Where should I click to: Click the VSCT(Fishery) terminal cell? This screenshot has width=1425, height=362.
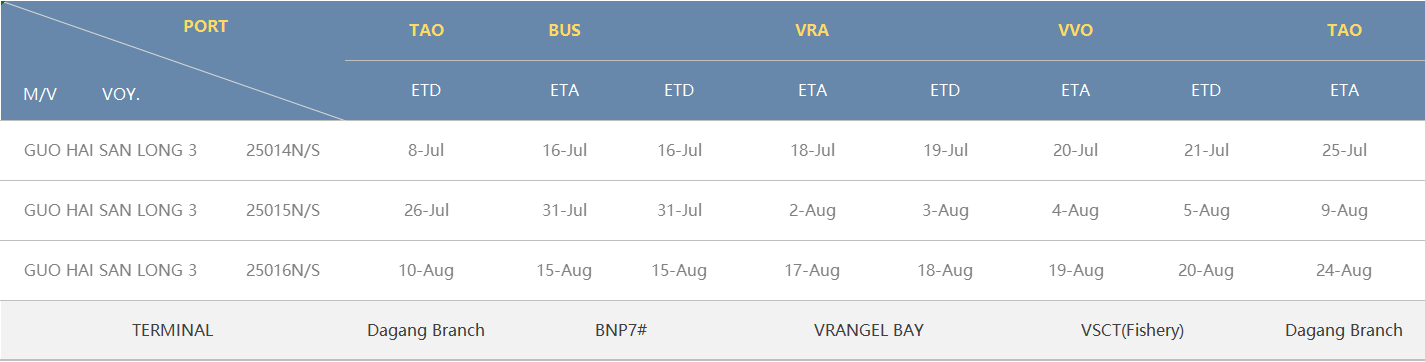(x=1132, y=330)
